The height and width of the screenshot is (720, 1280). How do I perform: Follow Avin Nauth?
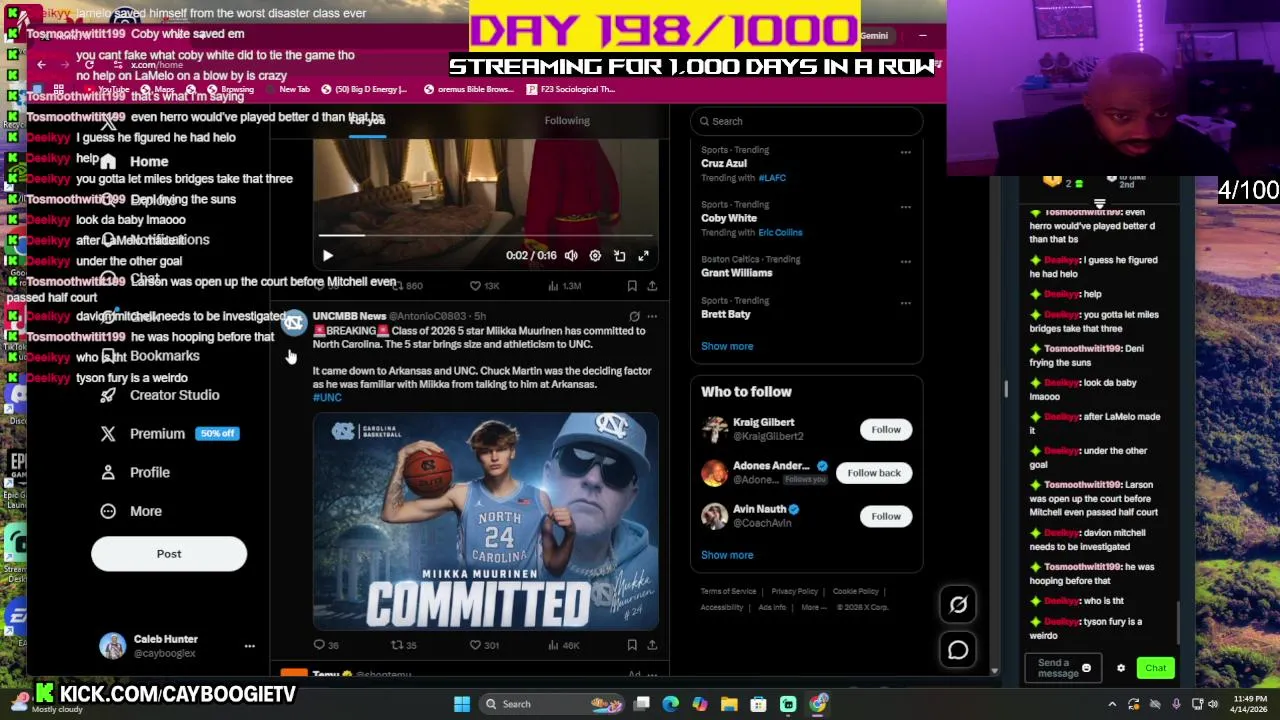click(x=885, y=516)
